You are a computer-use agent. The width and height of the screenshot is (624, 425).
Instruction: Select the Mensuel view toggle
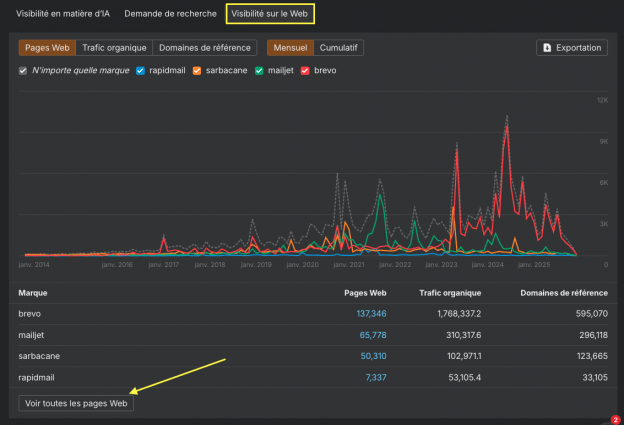pos(289,47)
